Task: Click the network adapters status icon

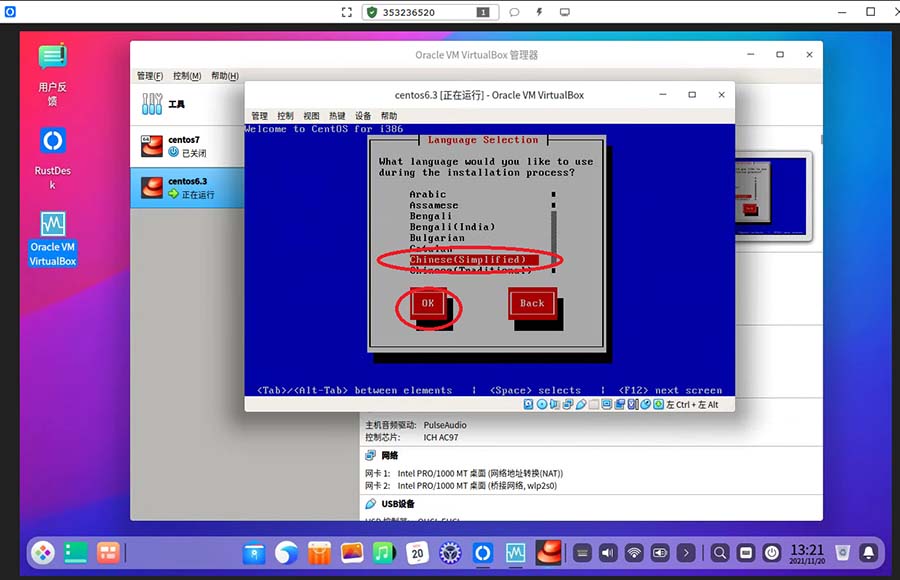Action: click(568, 404)
